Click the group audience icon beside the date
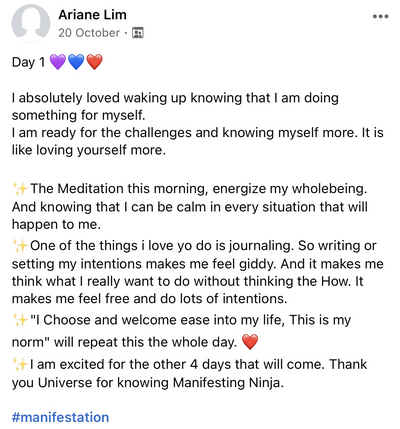Image resolution: width=400 pixels, height=429 pixels. click(138, 33)
